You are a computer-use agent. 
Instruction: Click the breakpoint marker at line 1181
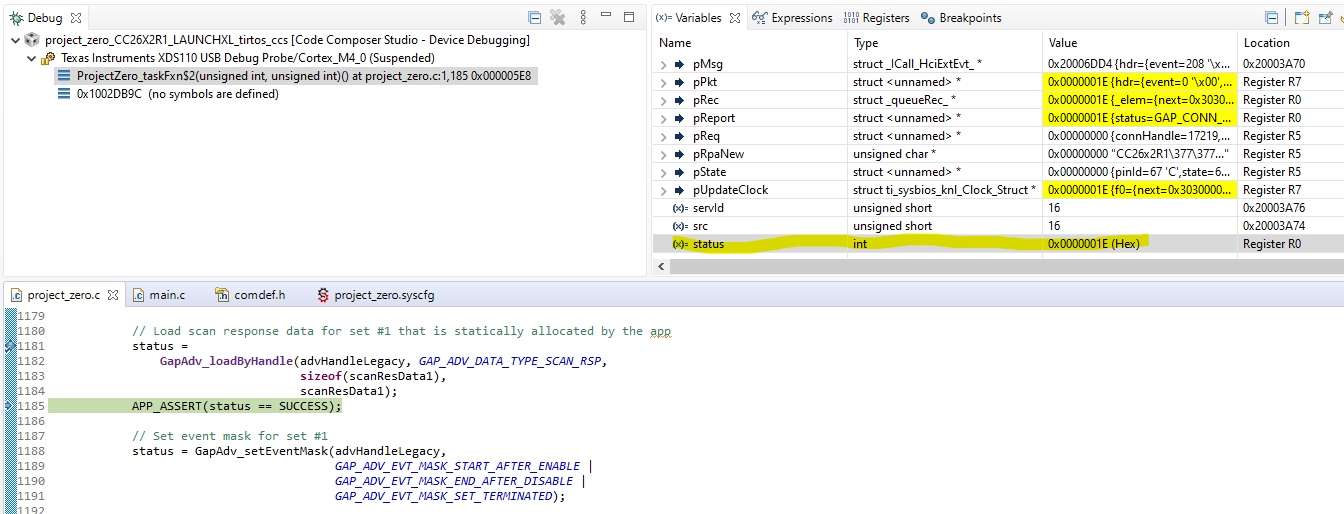pos(10,346)
